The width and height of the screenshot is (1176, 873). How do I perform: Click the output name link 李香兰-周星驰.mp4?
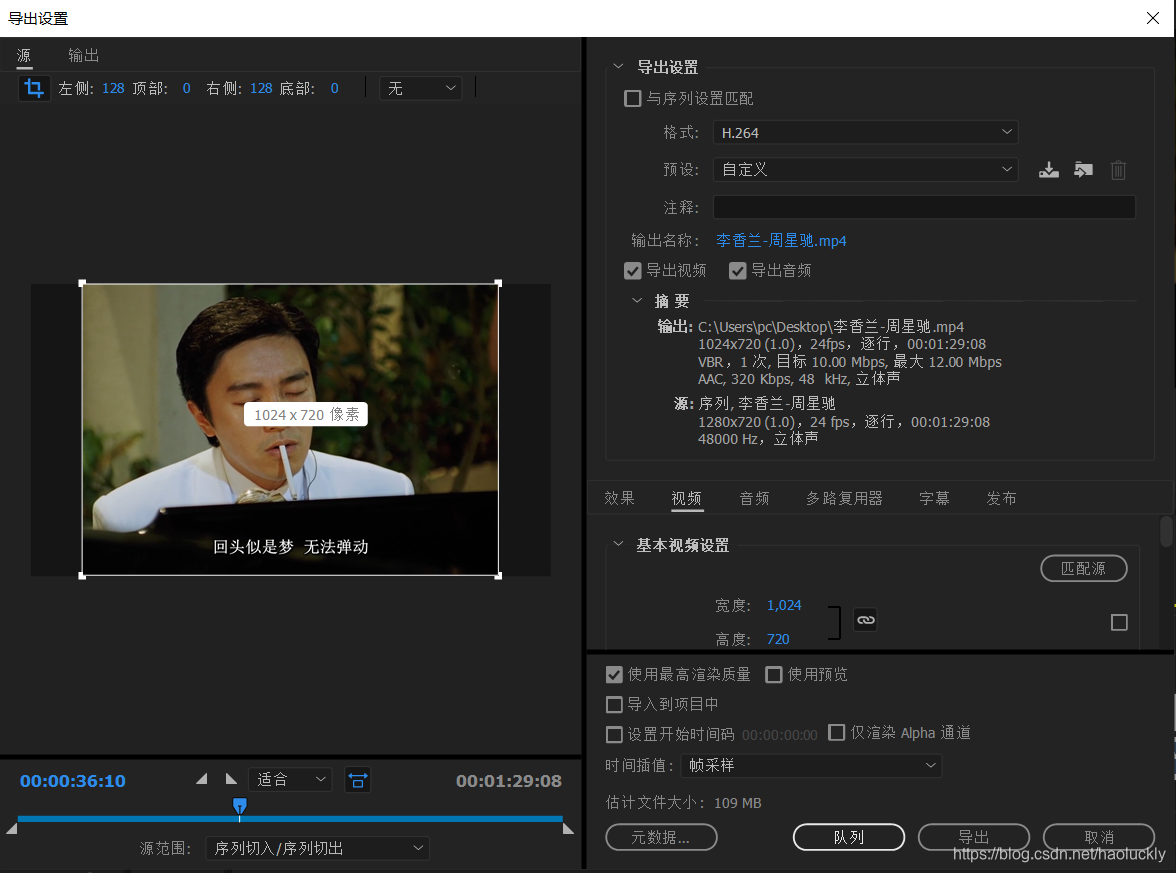781,241
